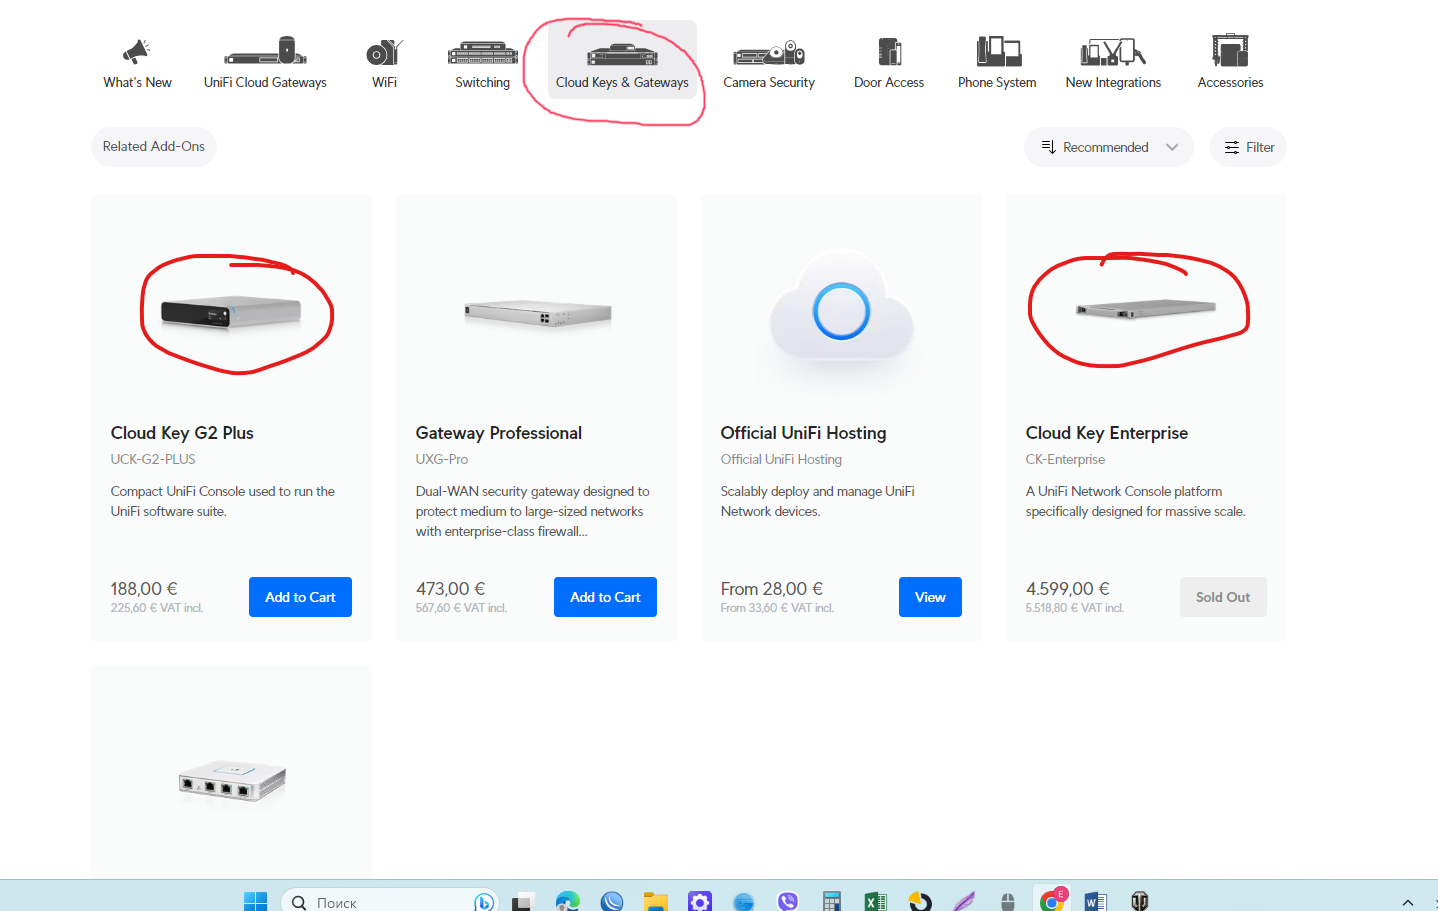Viewport: 1438px width, 911px height.
Task: Add Gateway Professional to cart
Action: 605,597
